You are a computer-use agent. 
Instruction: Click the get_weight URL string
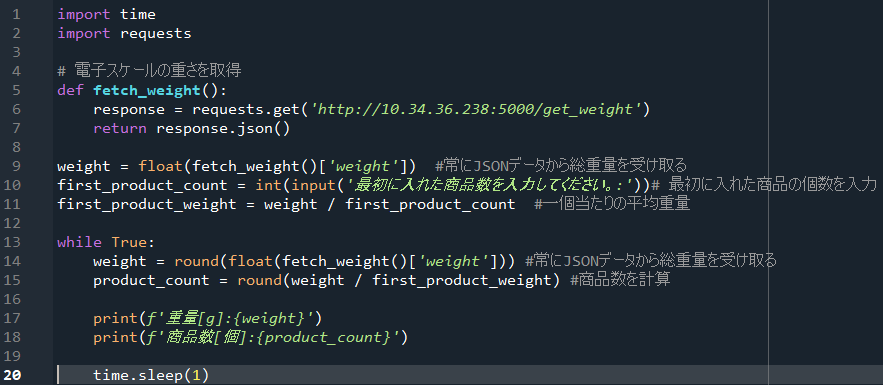point(474,109)
